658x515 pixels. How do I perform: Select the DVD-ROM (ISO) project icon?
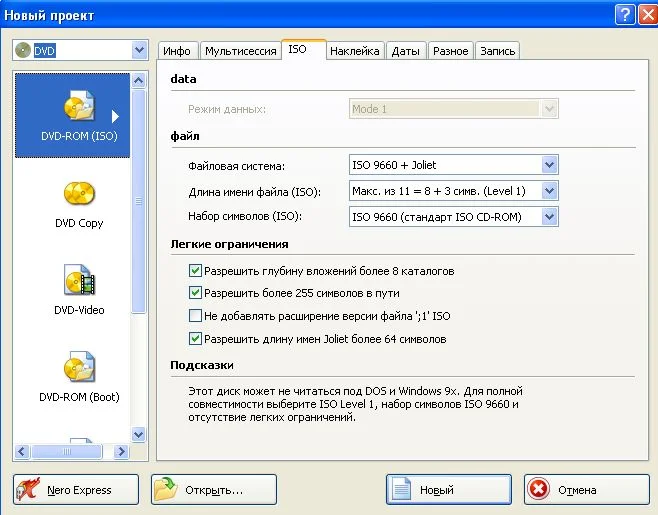(x=79, y=105)
